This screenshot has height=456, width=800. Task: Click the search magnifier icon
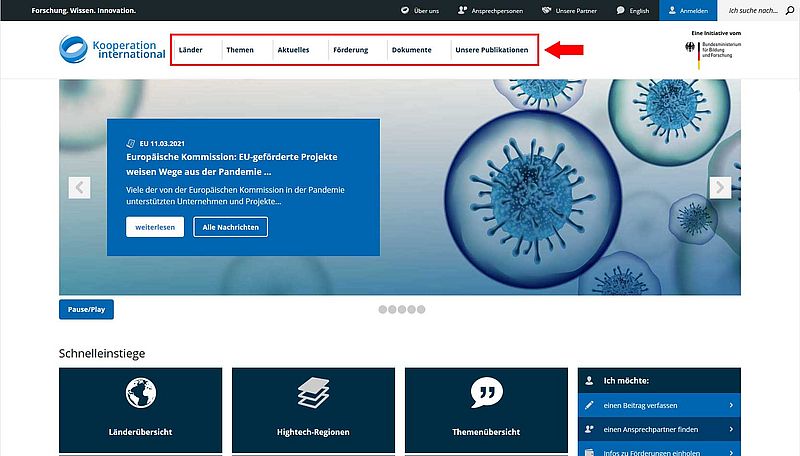789,10
